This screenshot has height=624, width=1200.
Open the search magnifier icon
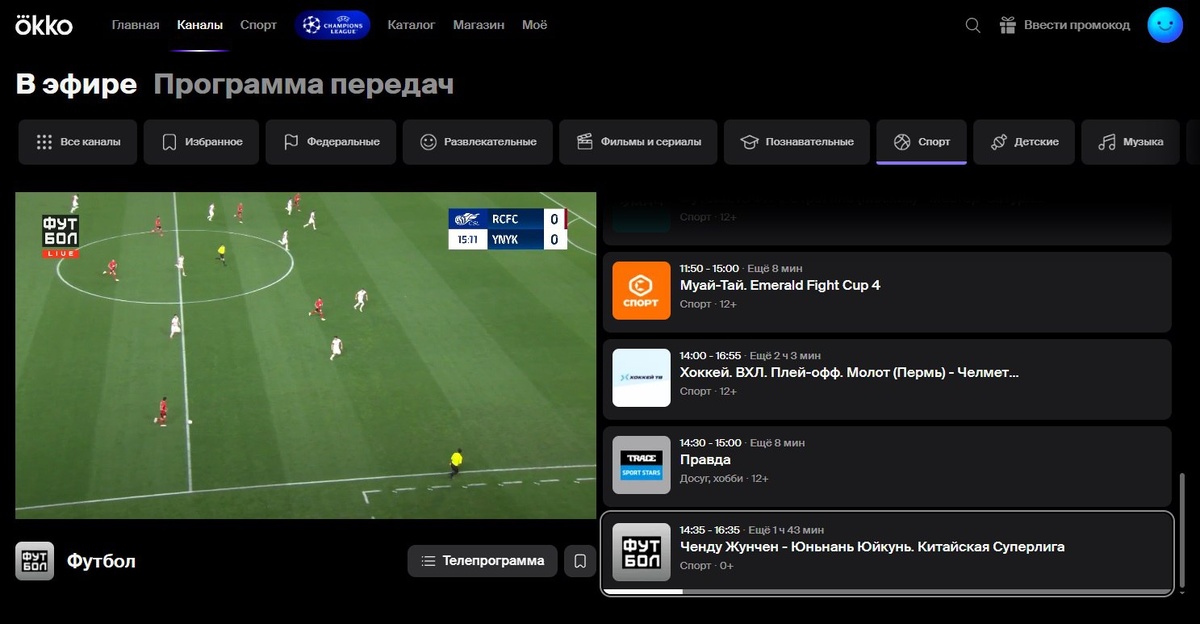coord(973,26)
